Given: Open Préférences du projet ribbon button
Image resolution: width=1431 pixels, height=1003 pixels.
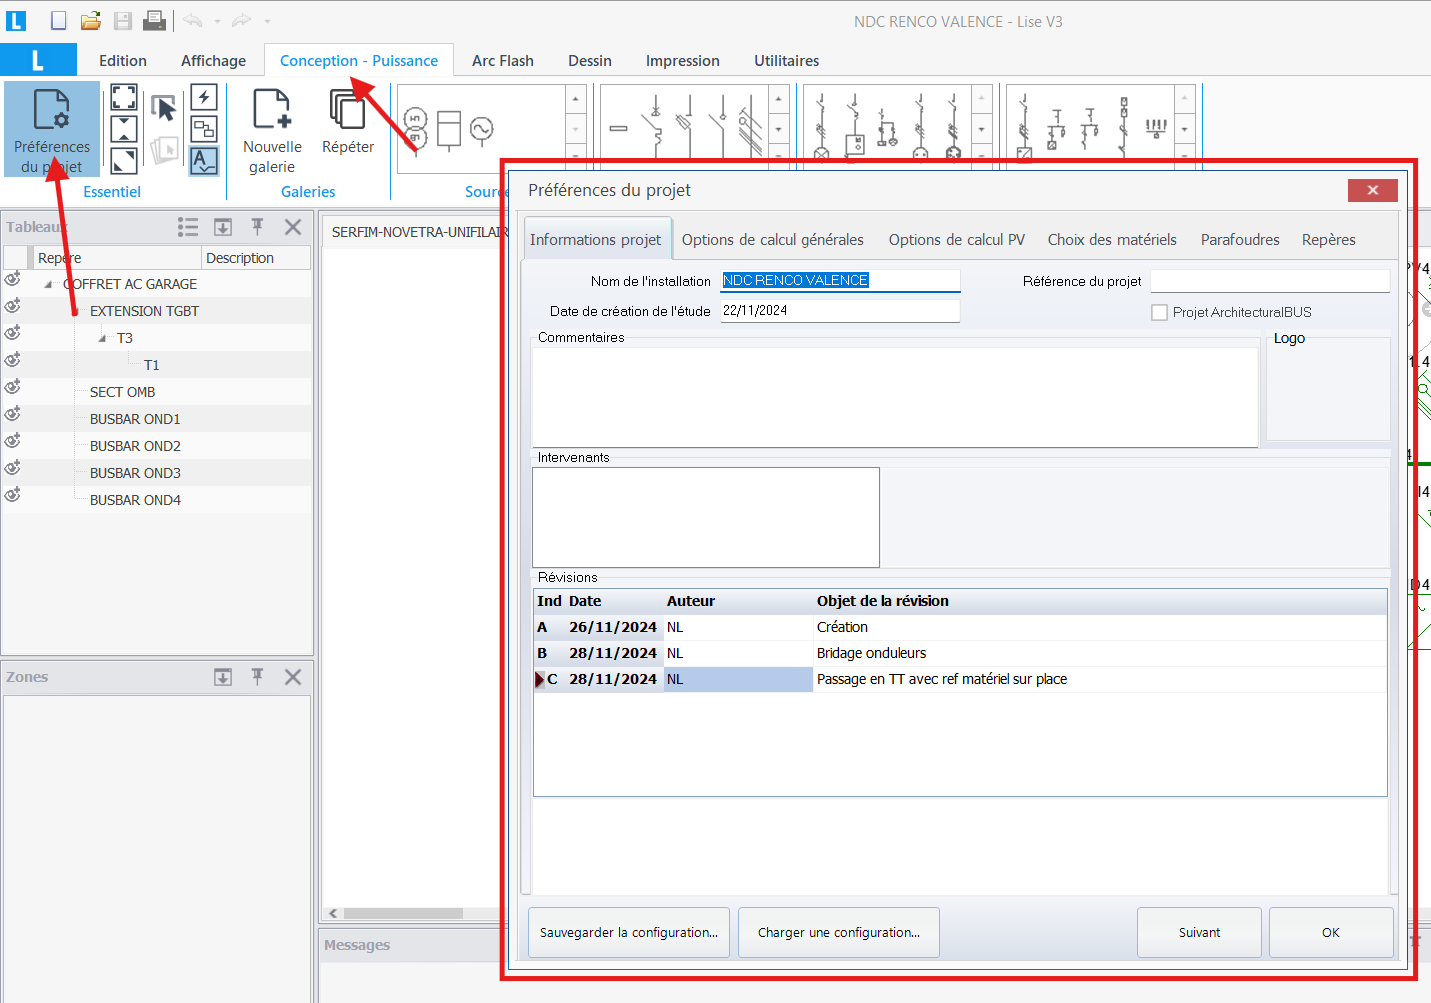Looking at the screenshot, I should 52,130.
